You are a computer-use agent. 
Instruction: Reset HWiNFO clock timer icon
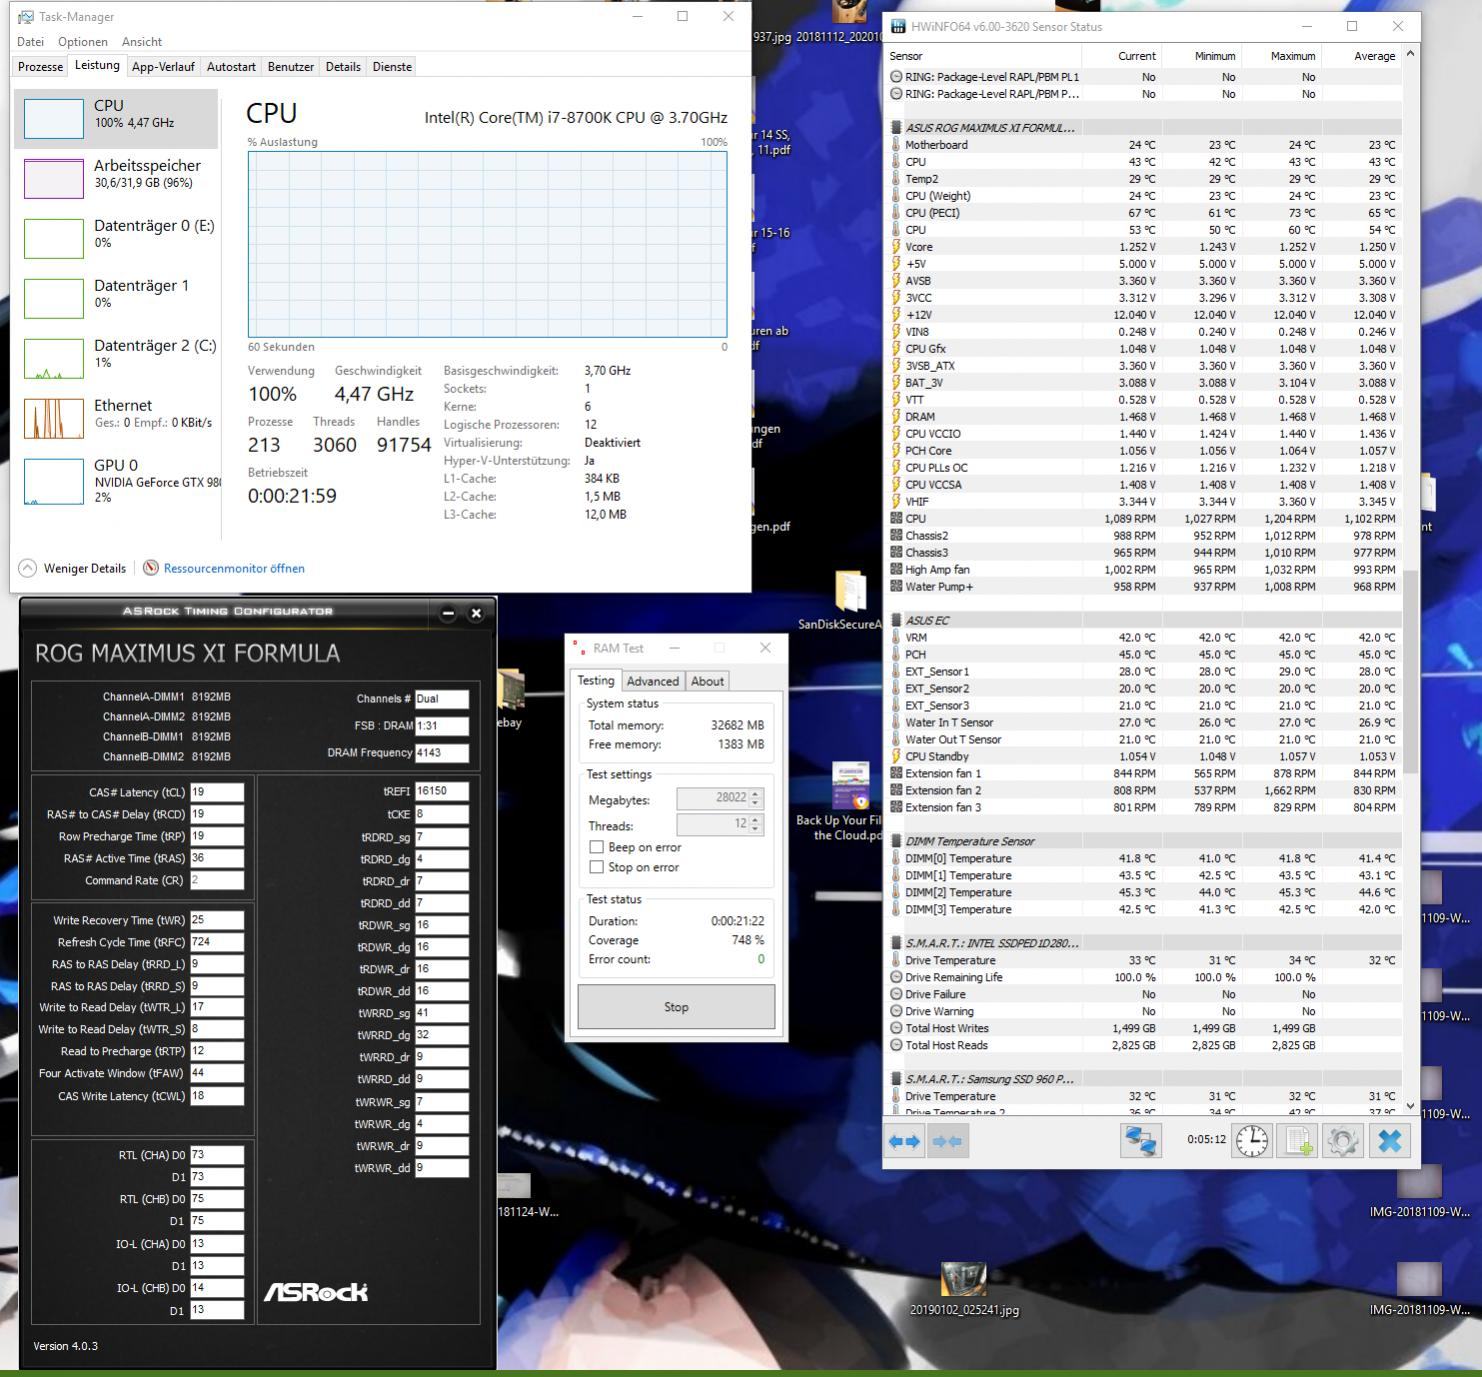1252,1141
